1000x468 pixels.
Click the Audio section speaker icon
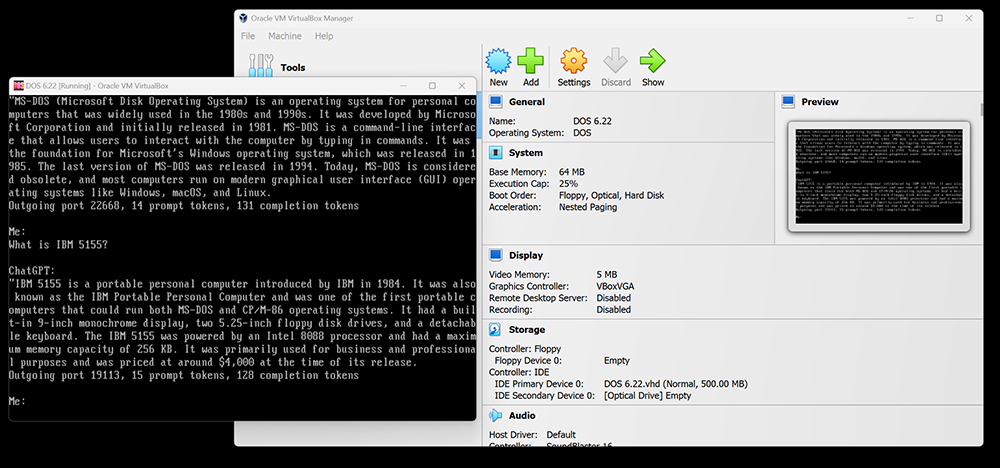click(x=496, y=415)
